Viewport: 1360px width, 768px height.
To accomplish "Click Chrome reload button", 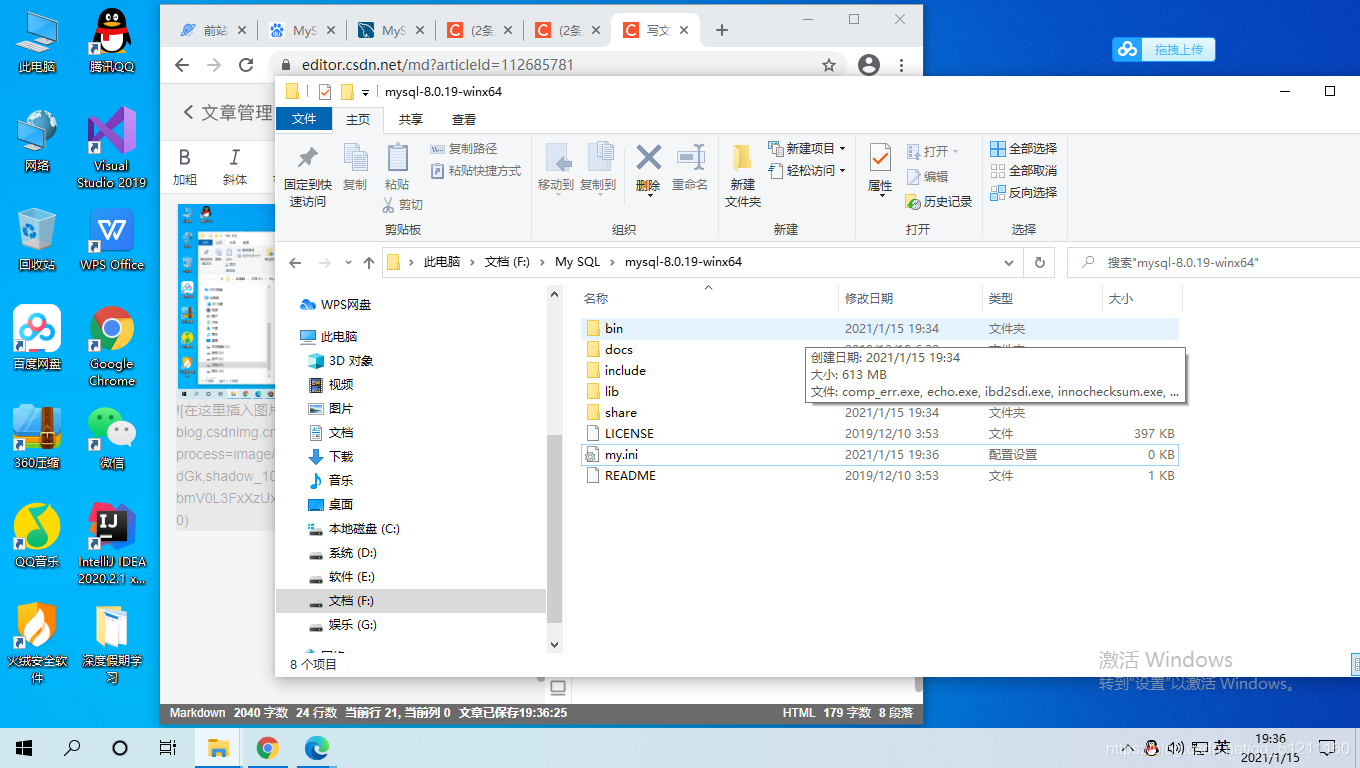I will click(x=246, y=65).
